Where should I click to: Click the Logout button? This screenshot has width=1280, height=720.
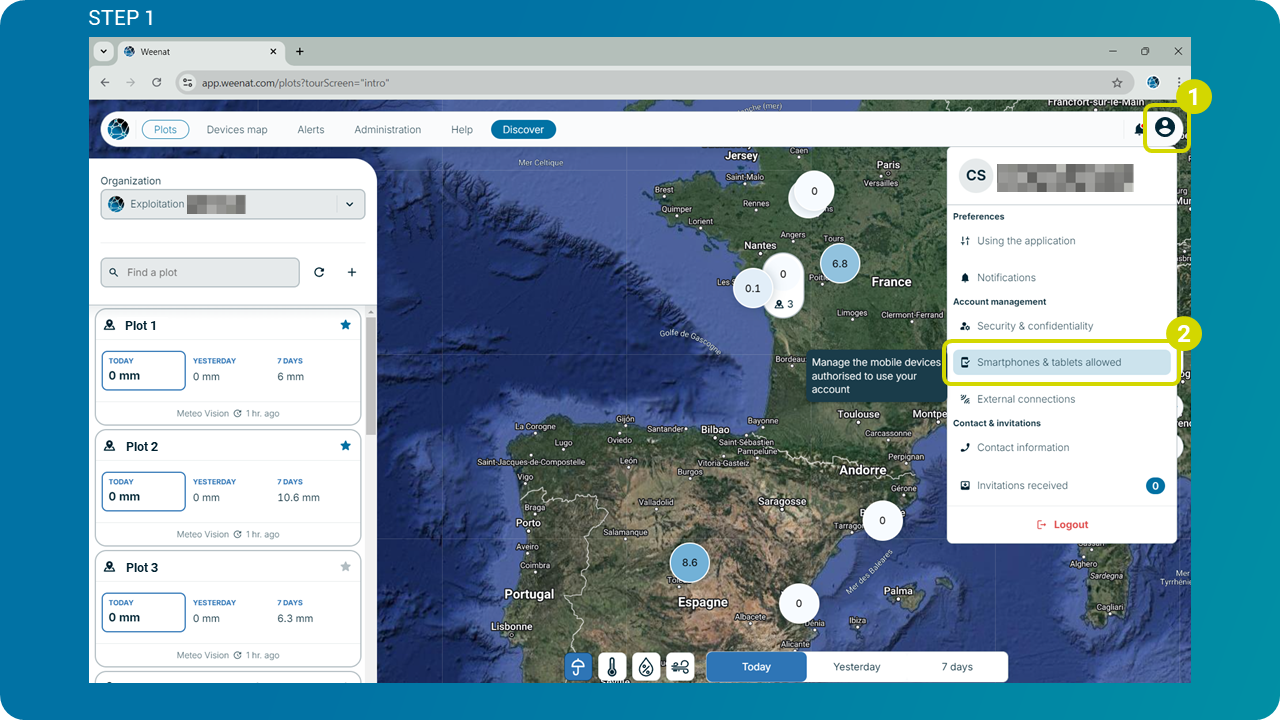[x=1062, y=525]
